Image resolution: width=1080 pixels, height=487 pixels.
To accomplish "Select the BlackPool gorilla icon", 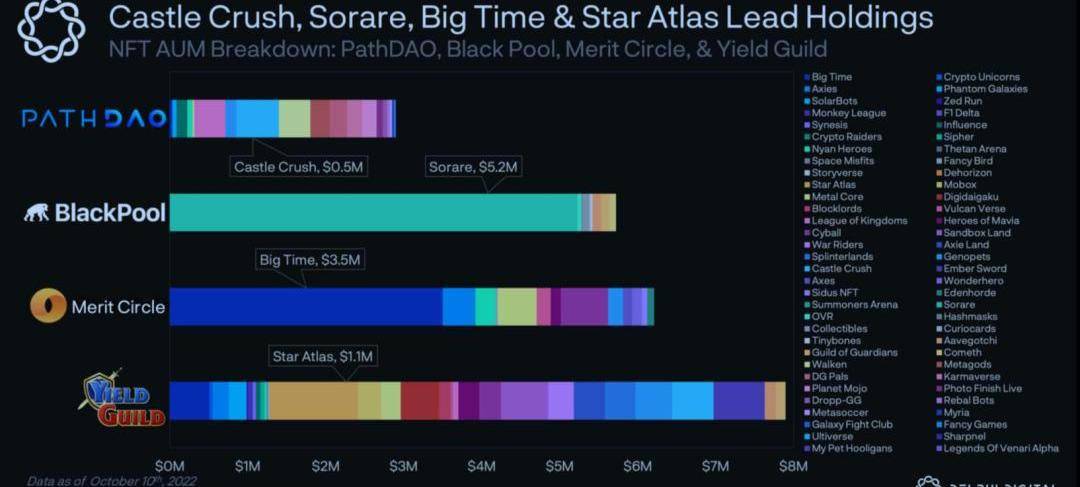I will coord(36,213).
